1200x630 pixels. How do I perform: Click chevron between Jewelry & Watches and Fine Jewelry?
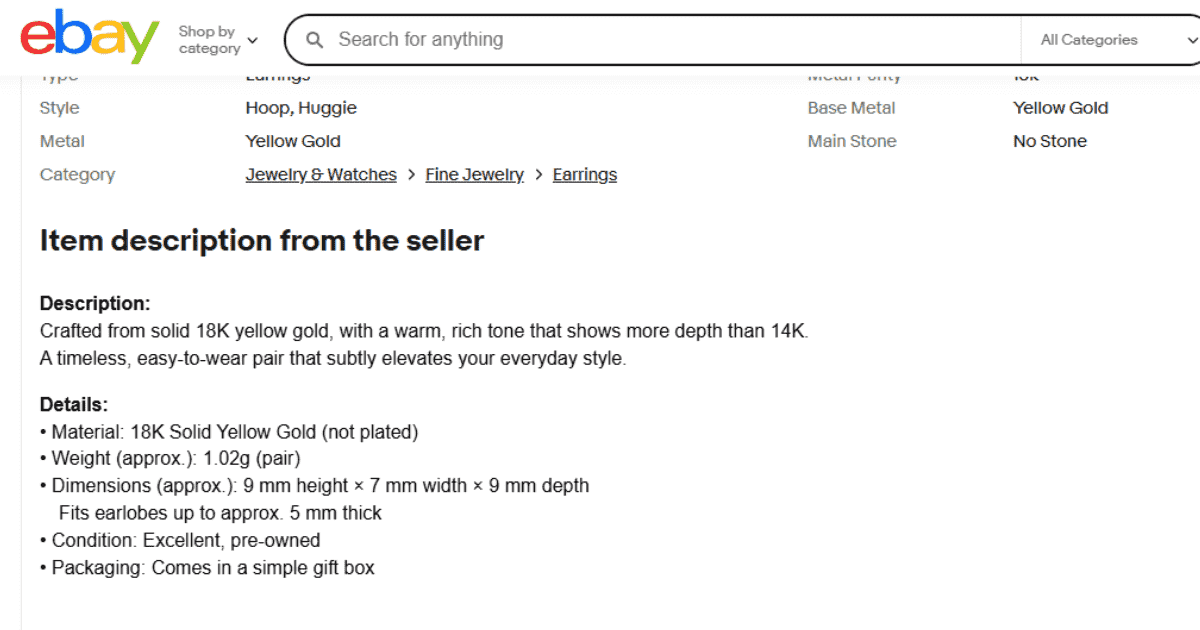(x=411, y=174)
